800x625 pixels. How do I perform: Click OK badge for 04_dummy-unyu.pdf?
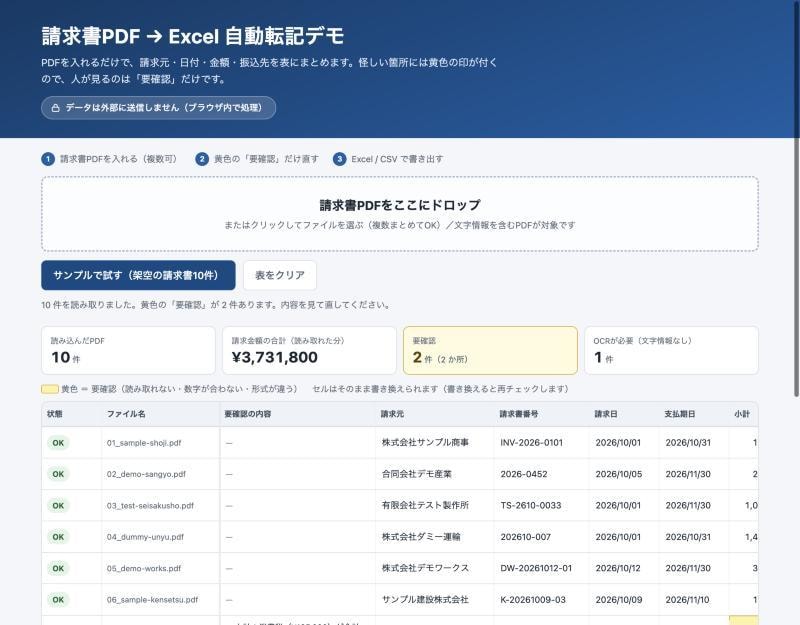click(x=58, y=537)
